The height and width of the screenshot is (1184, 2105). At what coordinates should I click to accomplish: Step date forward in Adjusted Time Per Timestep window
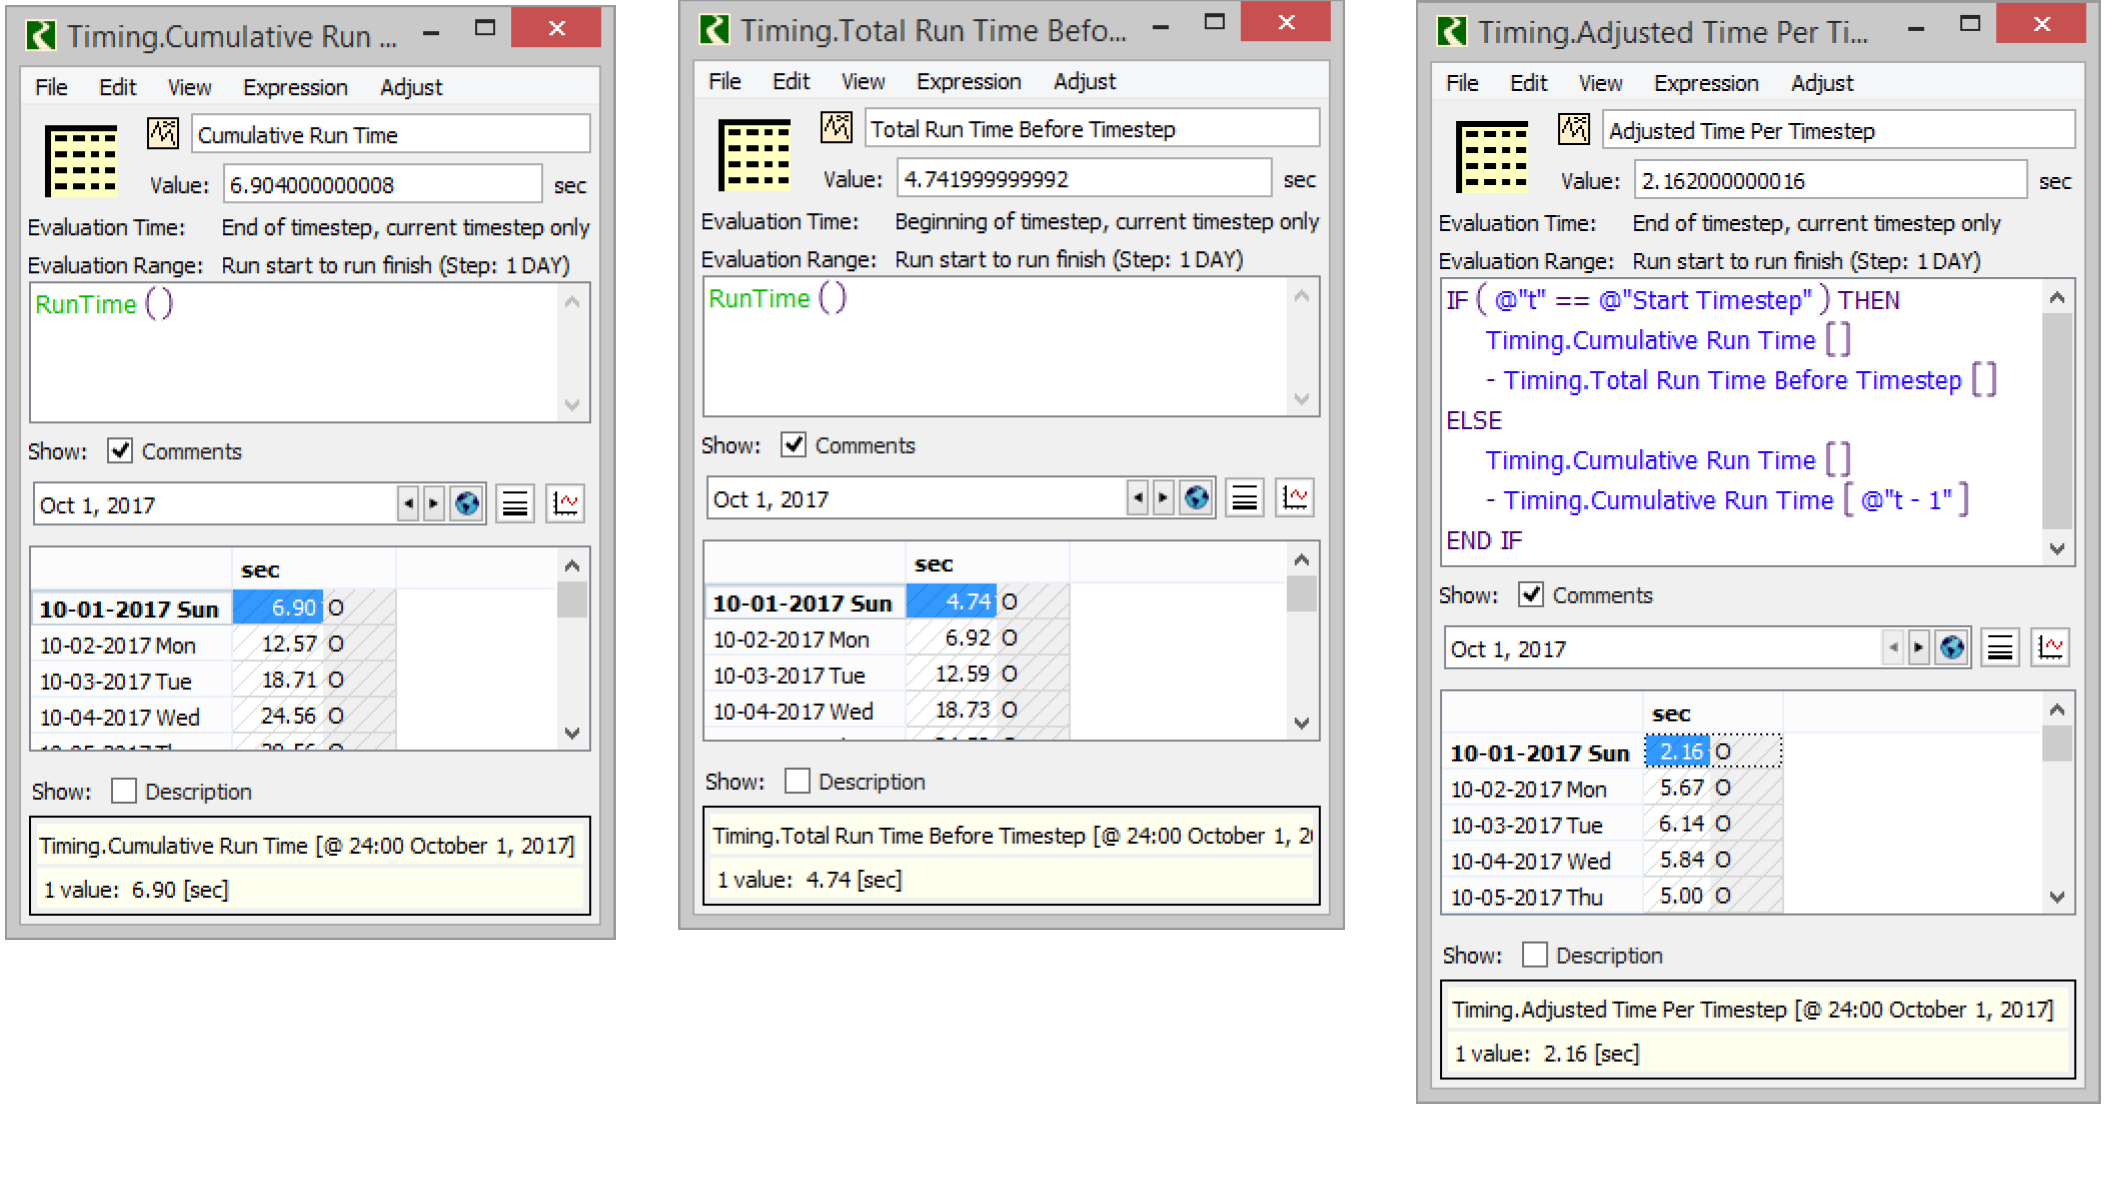click(x=1917, y=648)
